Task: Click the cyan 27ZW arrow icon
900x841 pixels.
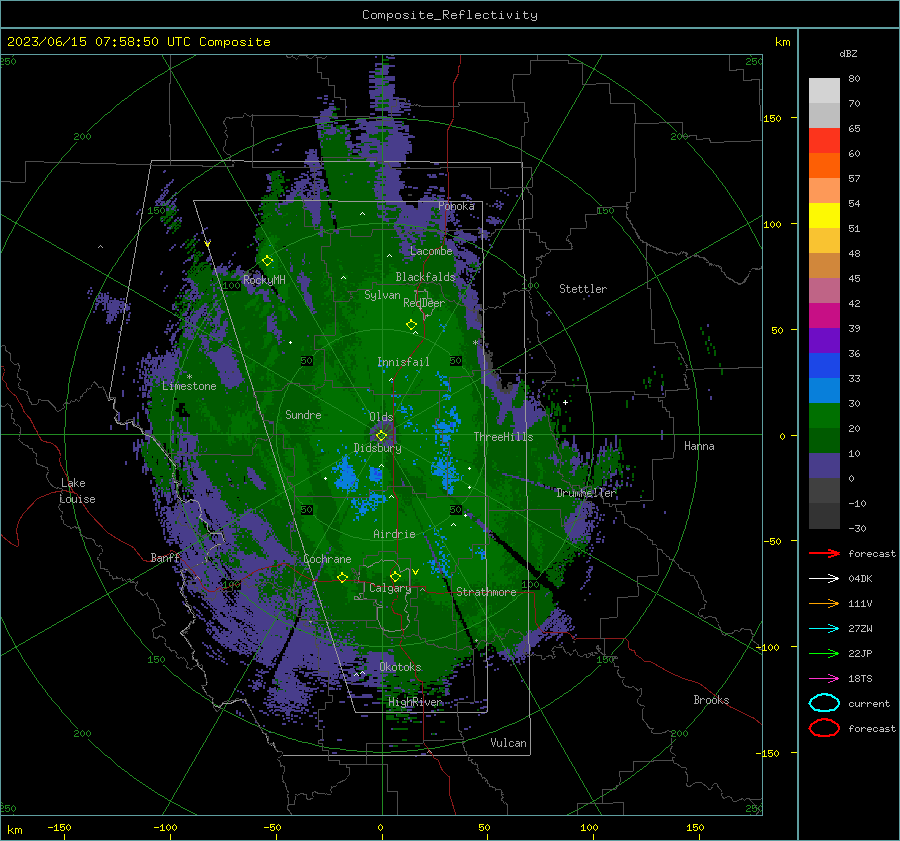Action: [x=824, y=629]
